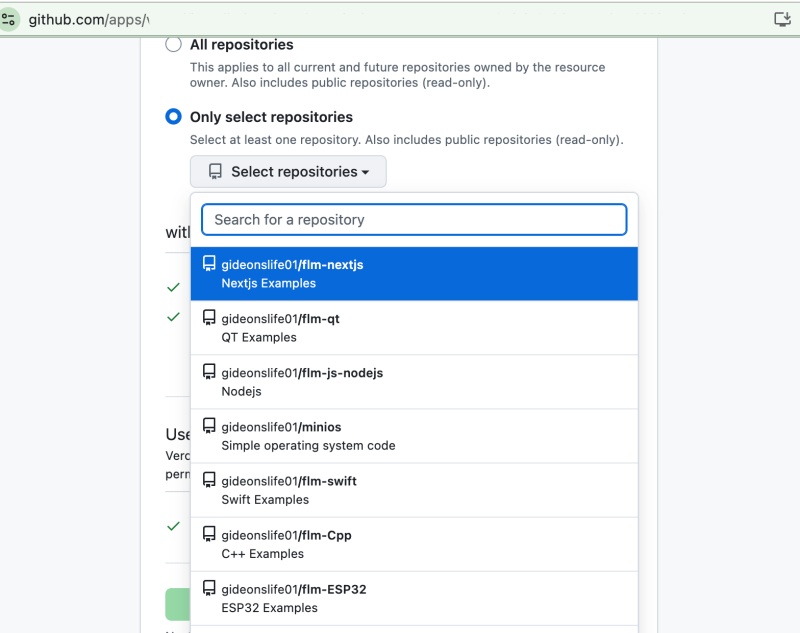
Task: Click repo icon next to flm-nextjs
Action: [209, 263]
